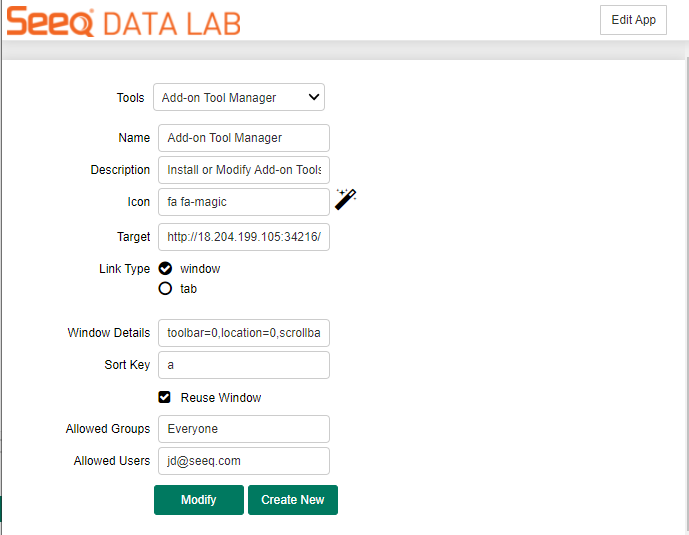Uncheck the Reuse Window checkbox
This screenshot has height=535, width=689.
pyautogui.click(x=165, y=397)
